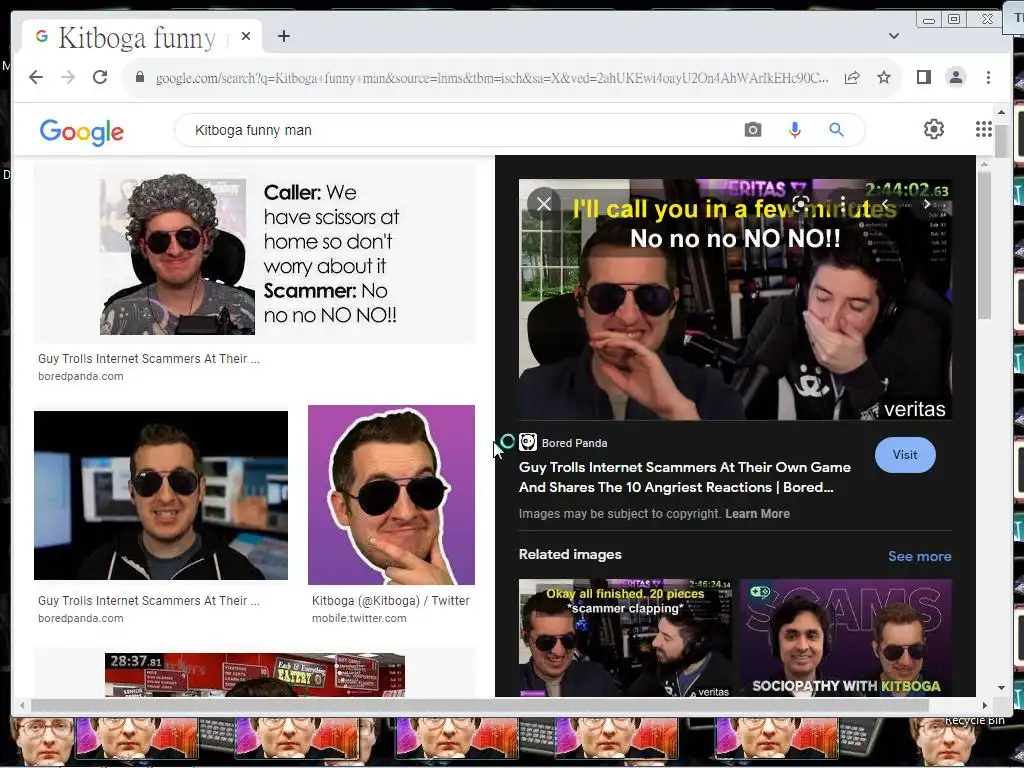1024x768 pixels.
Task: Open the site info lock icon
Action: [140, 77]
